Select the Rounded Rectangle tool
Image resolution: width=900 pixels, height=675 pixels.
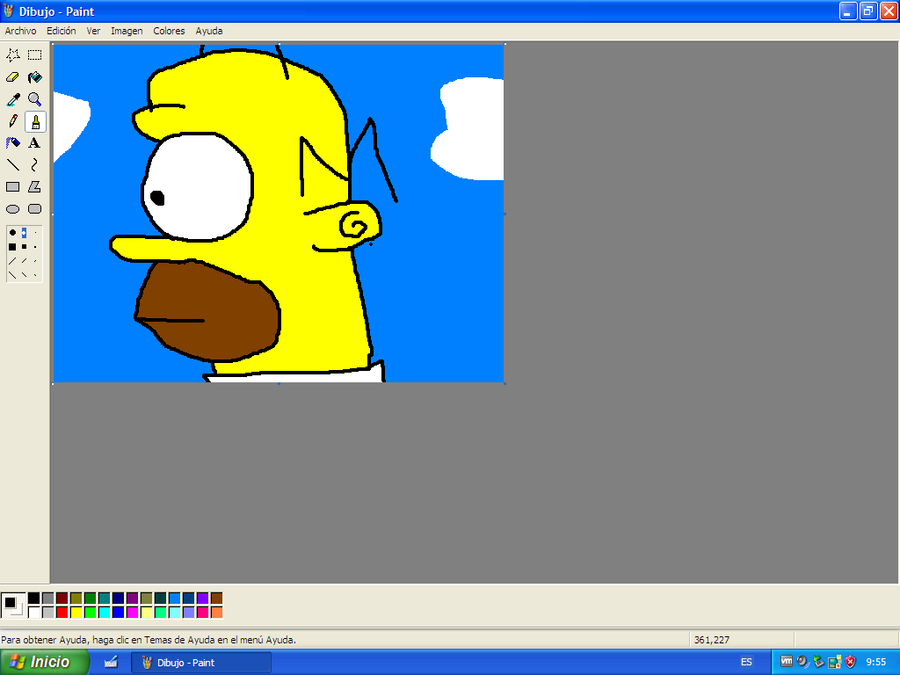point(35,209)
